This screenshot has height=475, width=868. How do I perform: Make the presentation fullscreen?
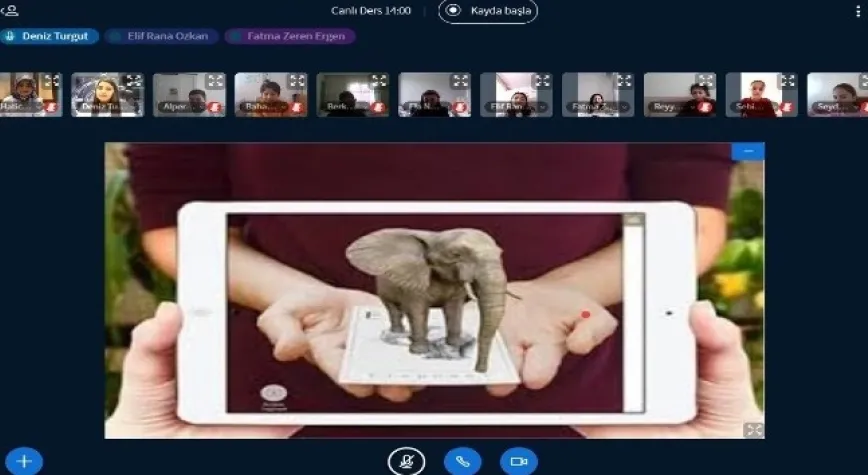[x=752, y=429]
